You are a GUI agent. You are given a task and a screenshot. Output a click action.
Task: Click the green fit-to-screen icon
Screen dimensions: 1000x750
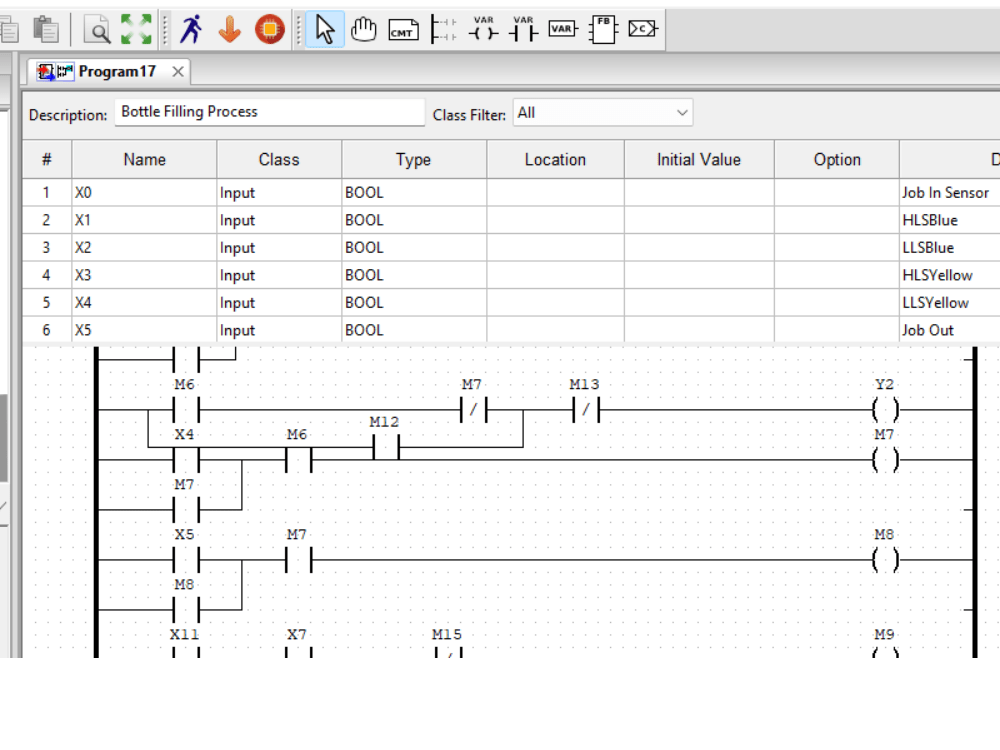tap(135, 29)
